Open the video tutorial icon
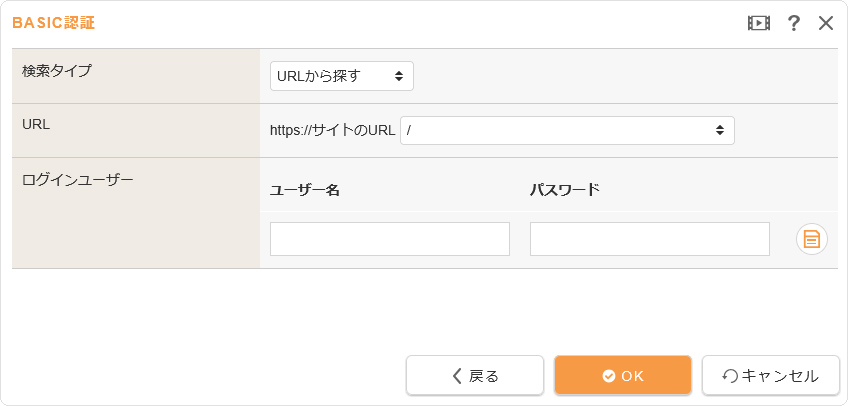 [x=758, y=23]
